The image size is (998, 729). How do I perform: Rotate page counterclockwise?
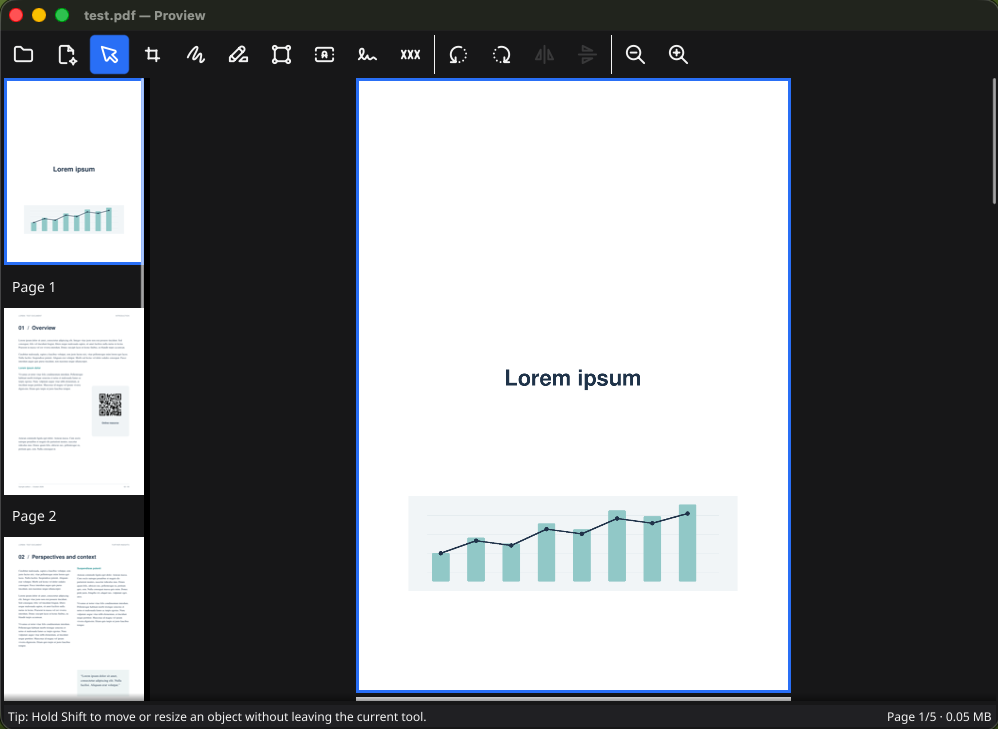458,55
